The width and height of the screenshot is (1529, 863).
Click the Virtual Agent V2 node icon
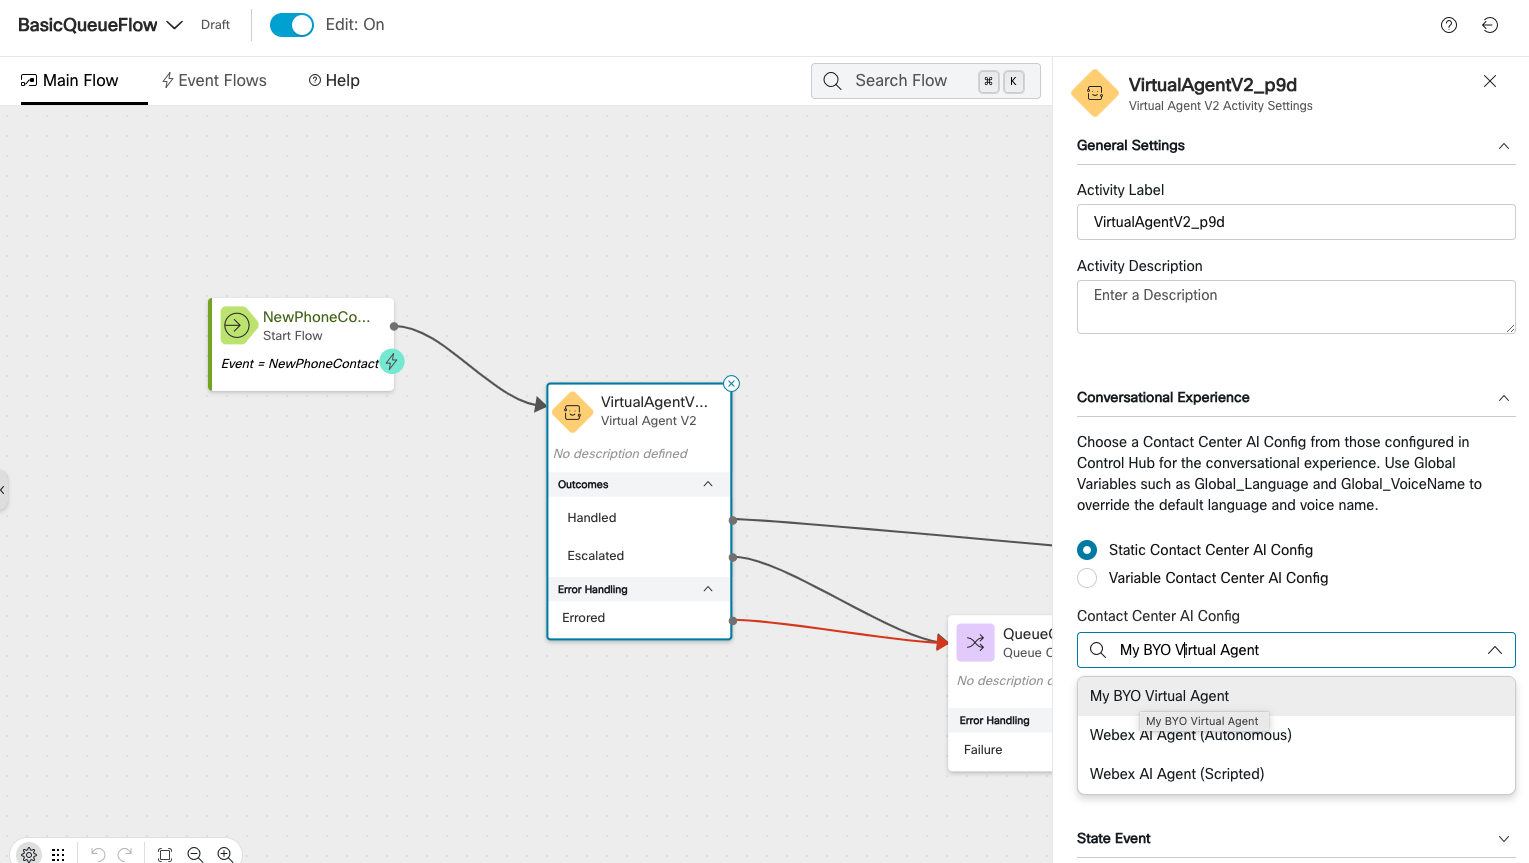coord(573,411)
